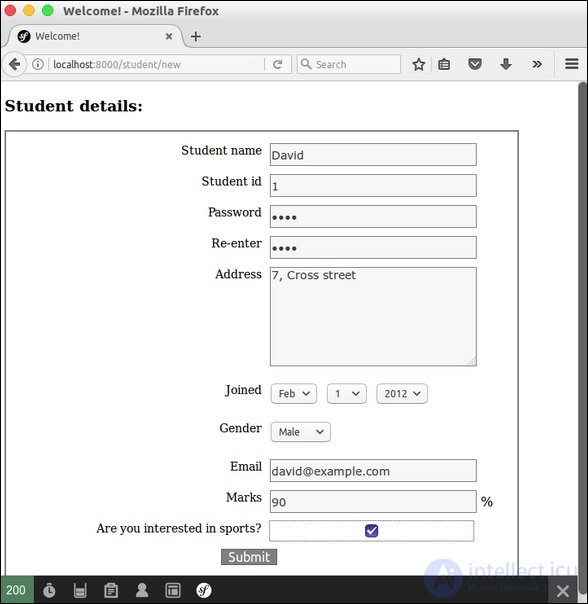Viewport: 588px width, 604px height.
Task: Close the Symfony debug toolbar
Action: coord(563,590)
